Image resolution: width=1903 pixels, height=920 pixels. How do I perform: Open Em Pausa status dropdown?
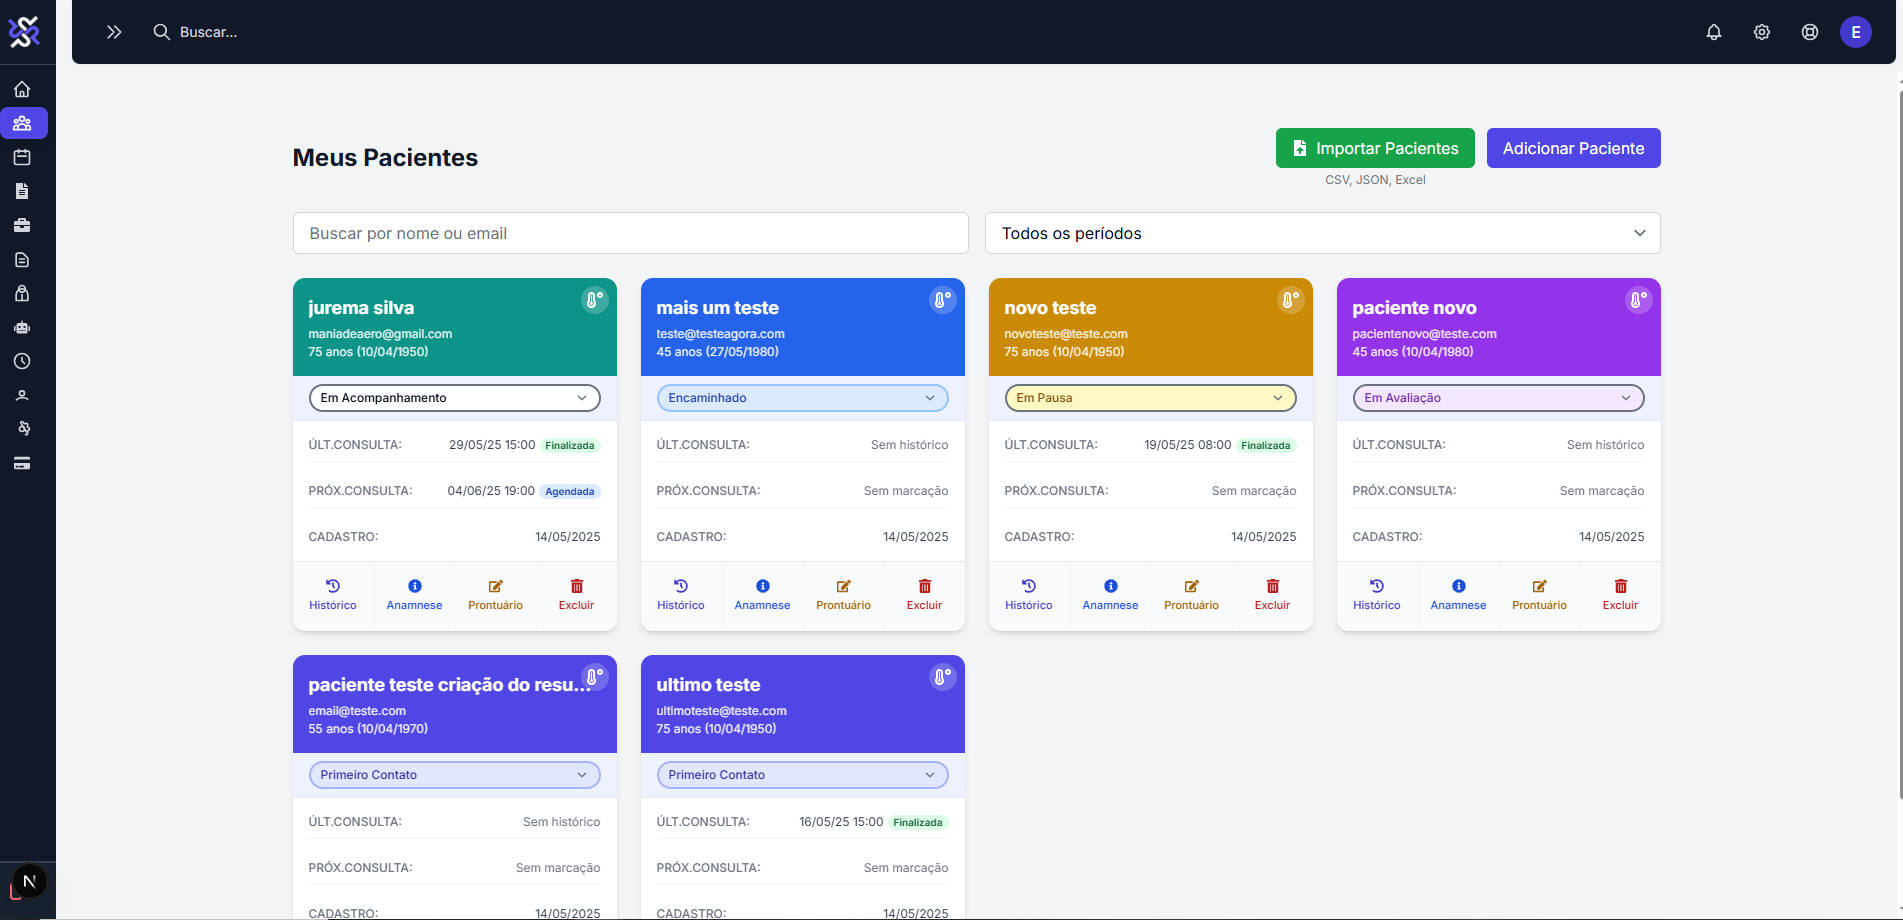point(1151,398)
